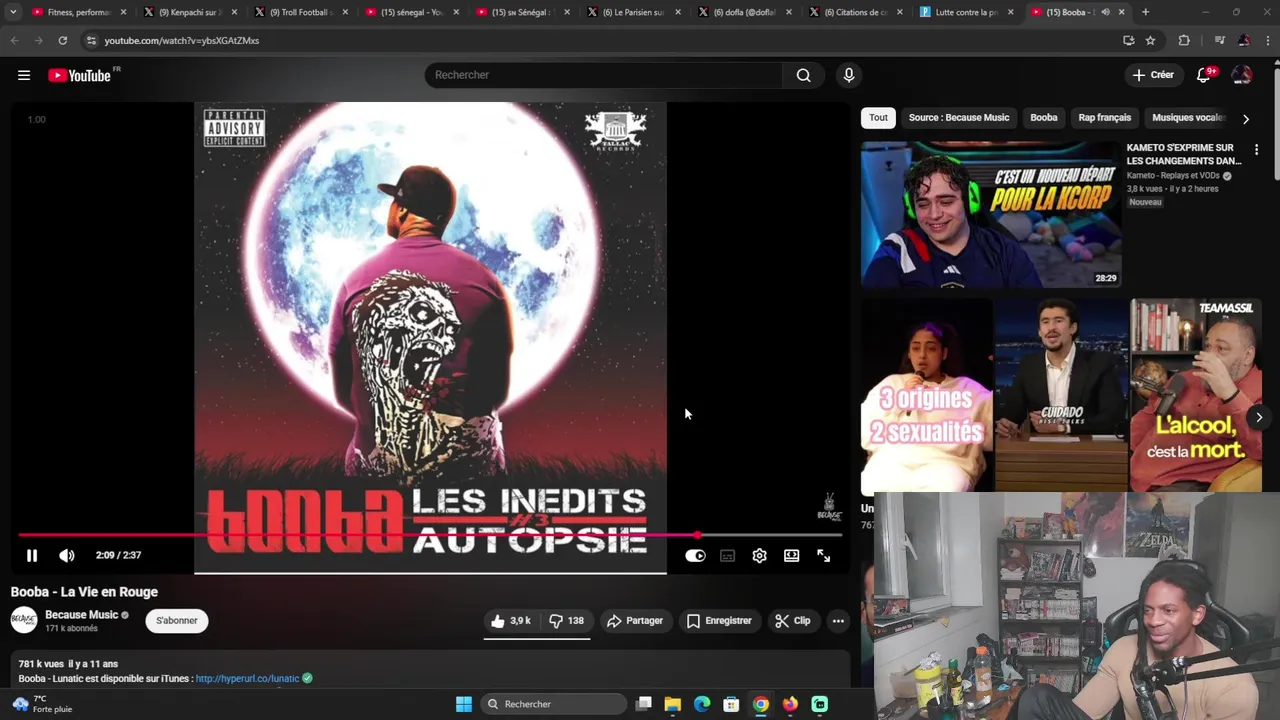Share the video via Partager

[x=635, y=621]
